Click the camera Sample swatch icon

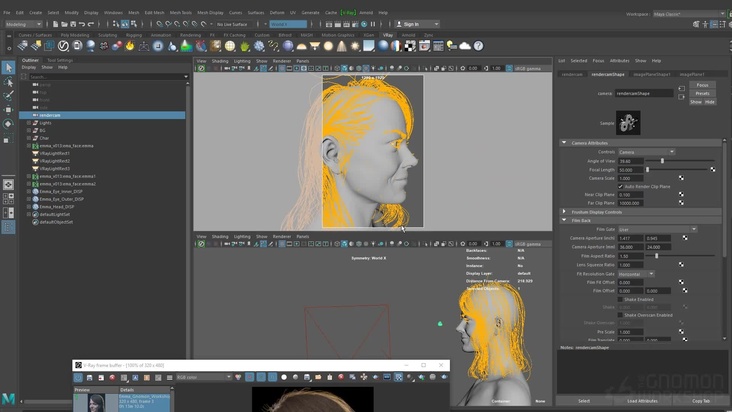point(627,122)
